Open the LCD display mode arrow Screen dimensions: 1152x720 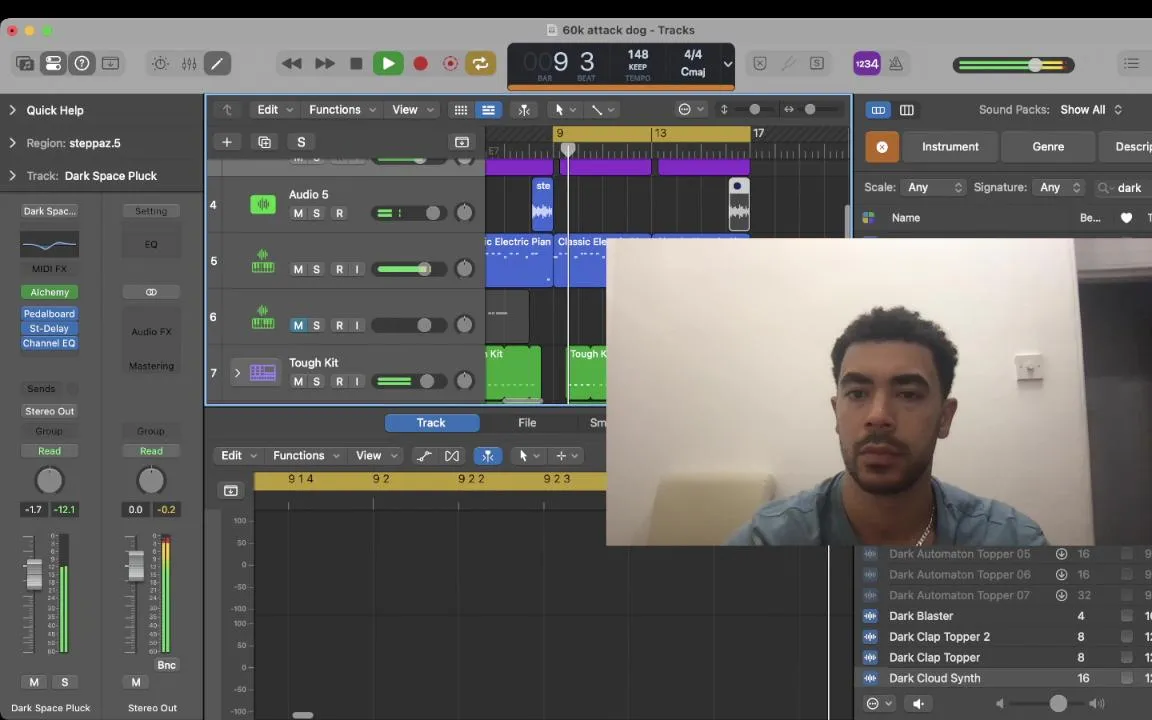(x=727, y=64)
